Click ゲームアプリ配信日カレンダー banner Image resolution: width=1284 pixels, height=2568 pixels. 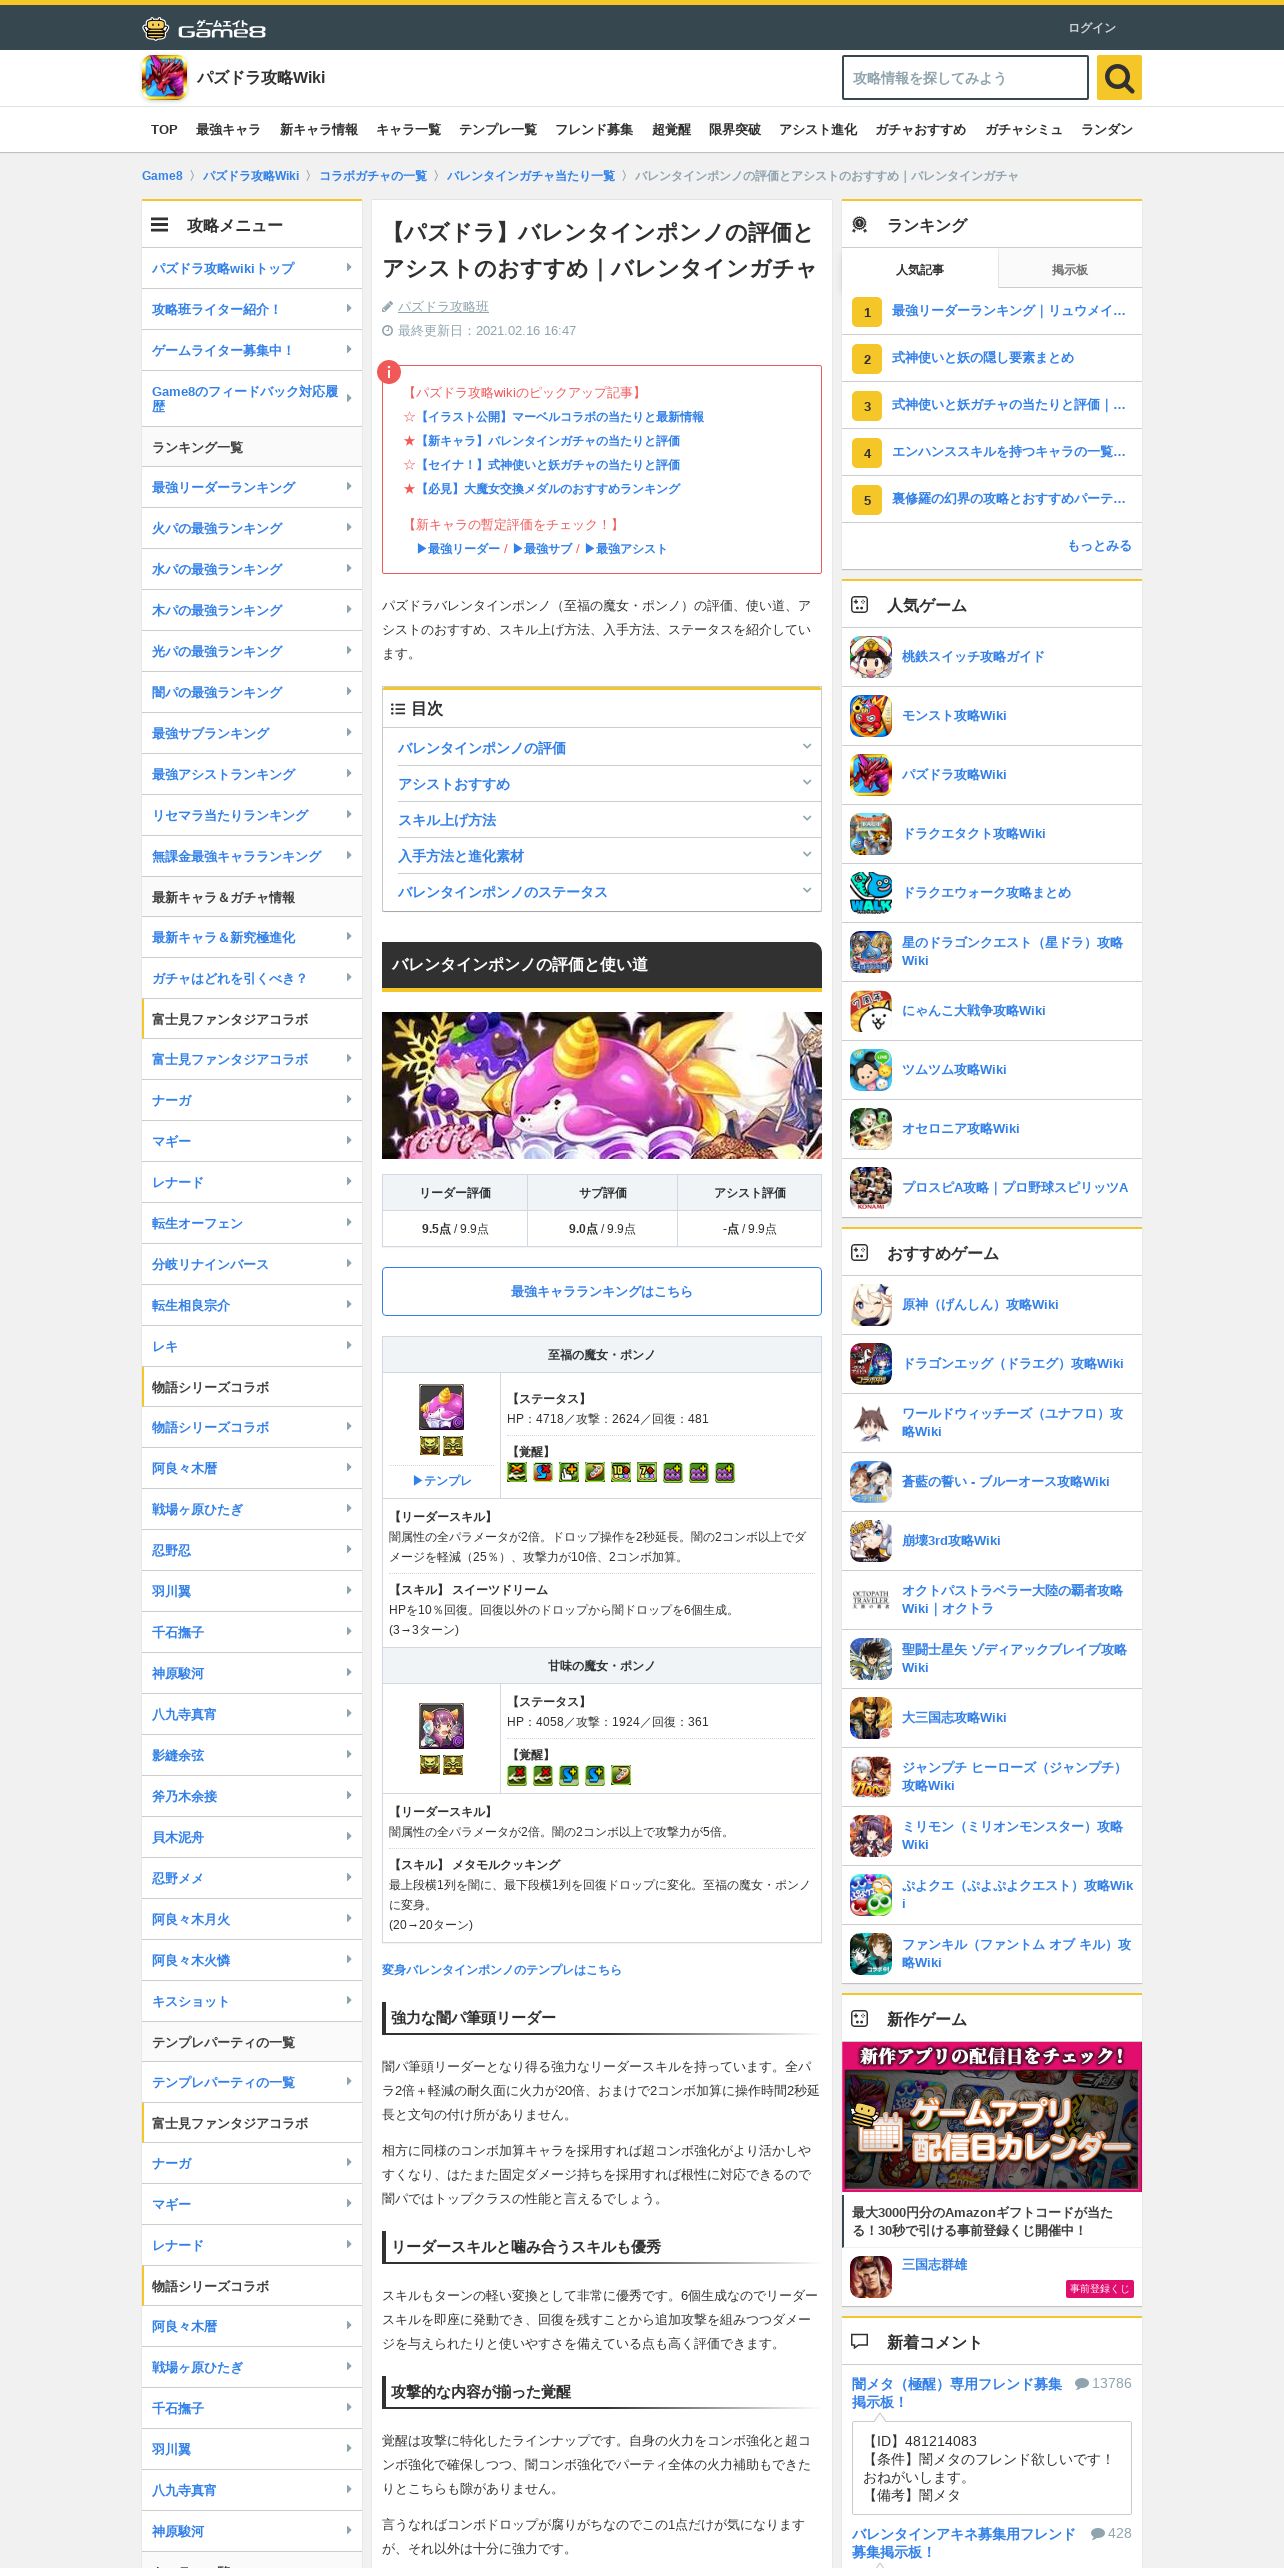[992, 2117]
